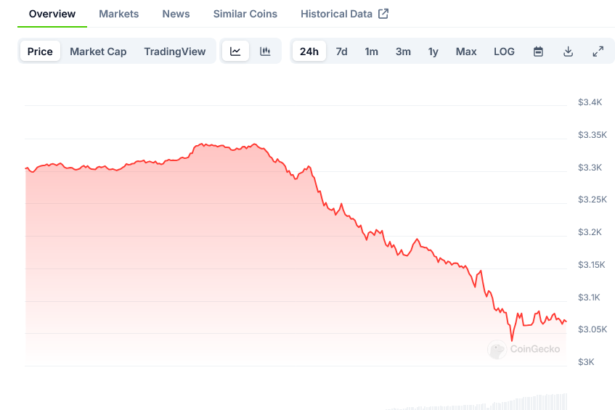Expand chart to fullscreen

pos(598,51)
